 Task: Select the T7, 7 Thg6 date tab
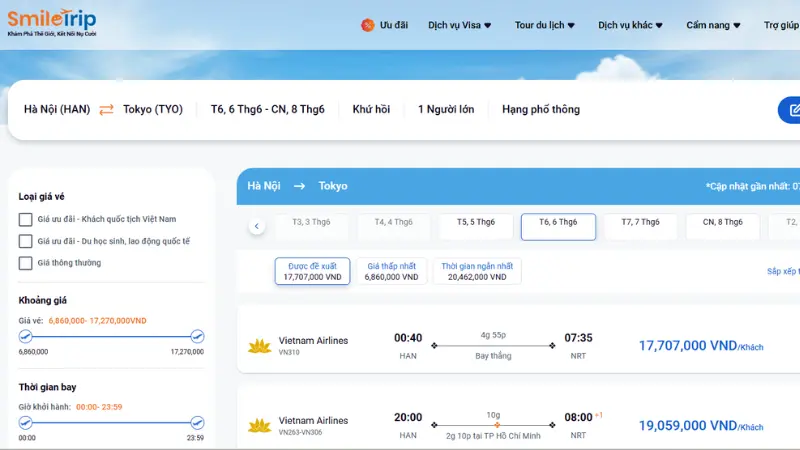[x=640, y=227]
